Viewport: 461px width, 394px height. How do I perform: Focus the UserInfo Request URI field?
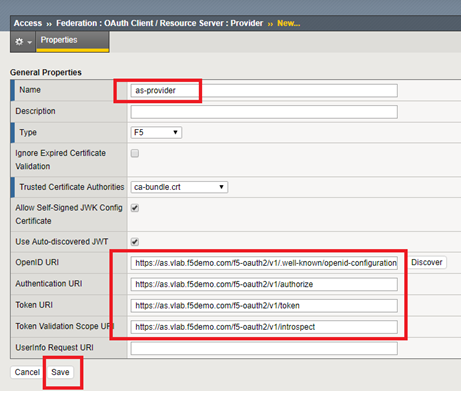[x=264, y=348]
